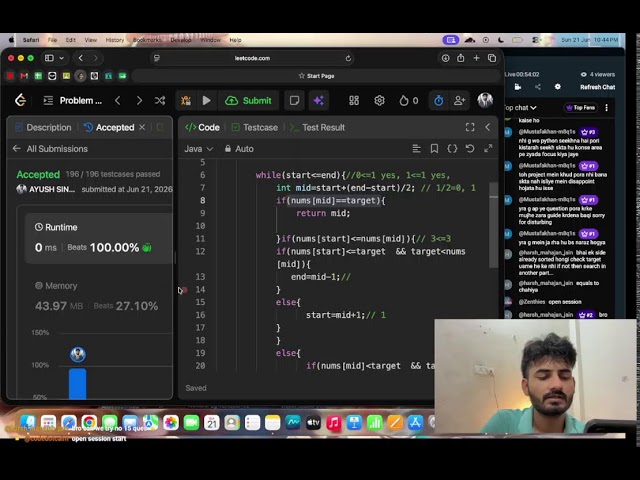
Task: Click the curly braces snippet icon
Action: pos(452,149)
